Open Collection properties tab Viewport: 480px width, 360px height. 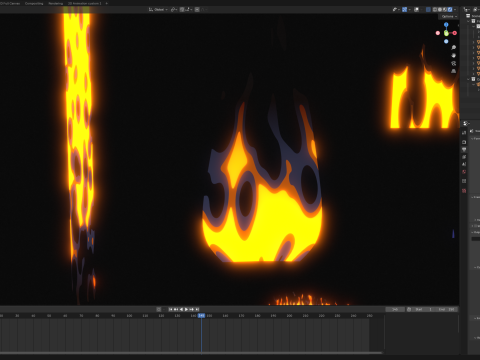pos(464,181)
